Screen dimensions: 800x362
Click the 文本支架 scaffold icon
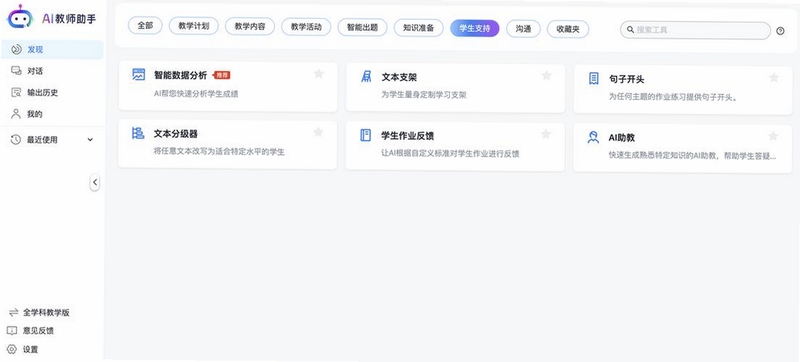[366, 76]
